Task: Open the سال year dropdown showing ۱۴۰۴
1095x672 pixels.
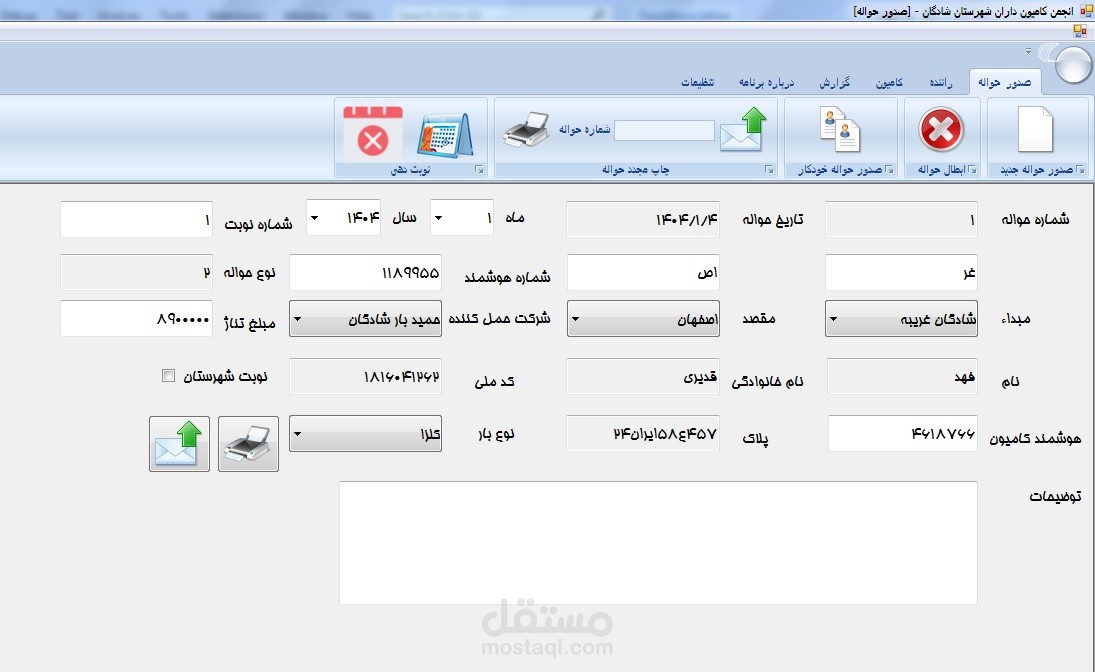Action: point(344,217)
